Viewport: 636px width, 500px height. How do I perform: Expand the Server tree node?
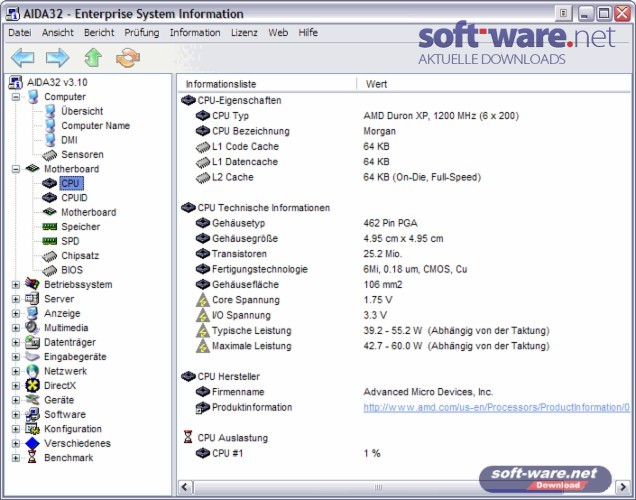[15, 299]
